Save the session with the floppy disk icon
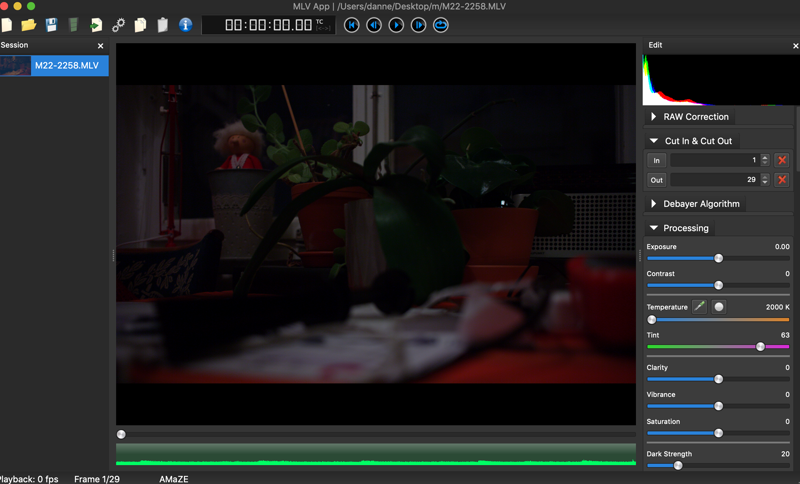 (51, 25)
